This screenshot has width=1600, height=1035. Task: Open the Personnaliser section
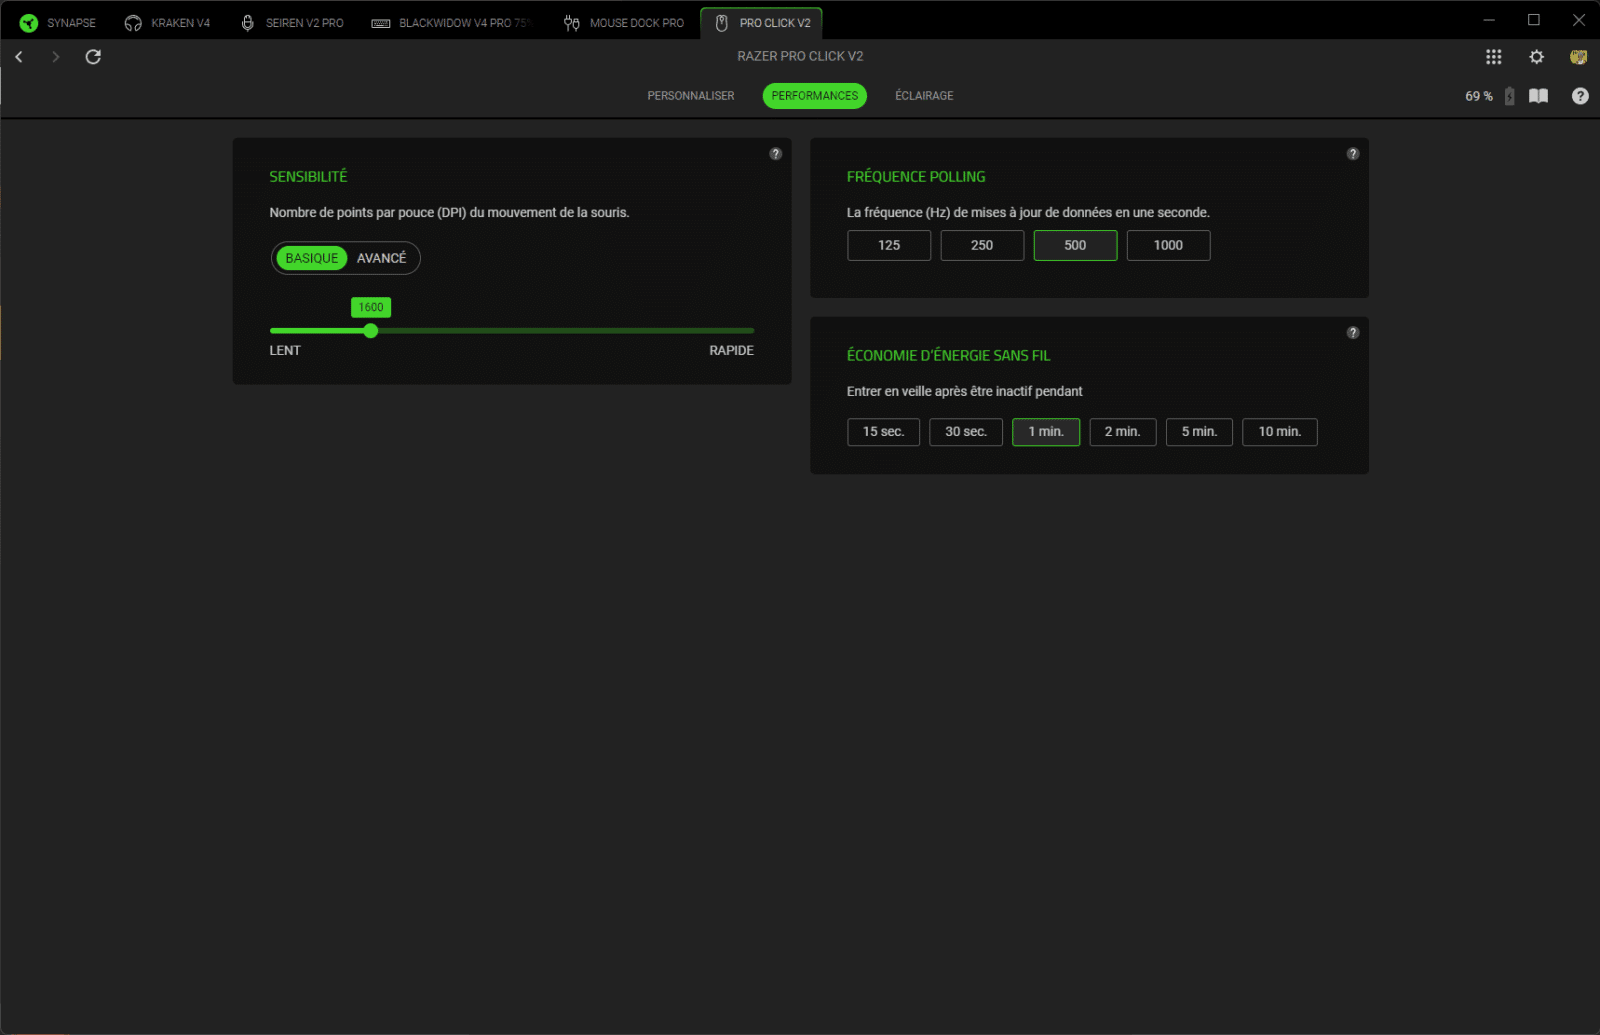[691, 96]
